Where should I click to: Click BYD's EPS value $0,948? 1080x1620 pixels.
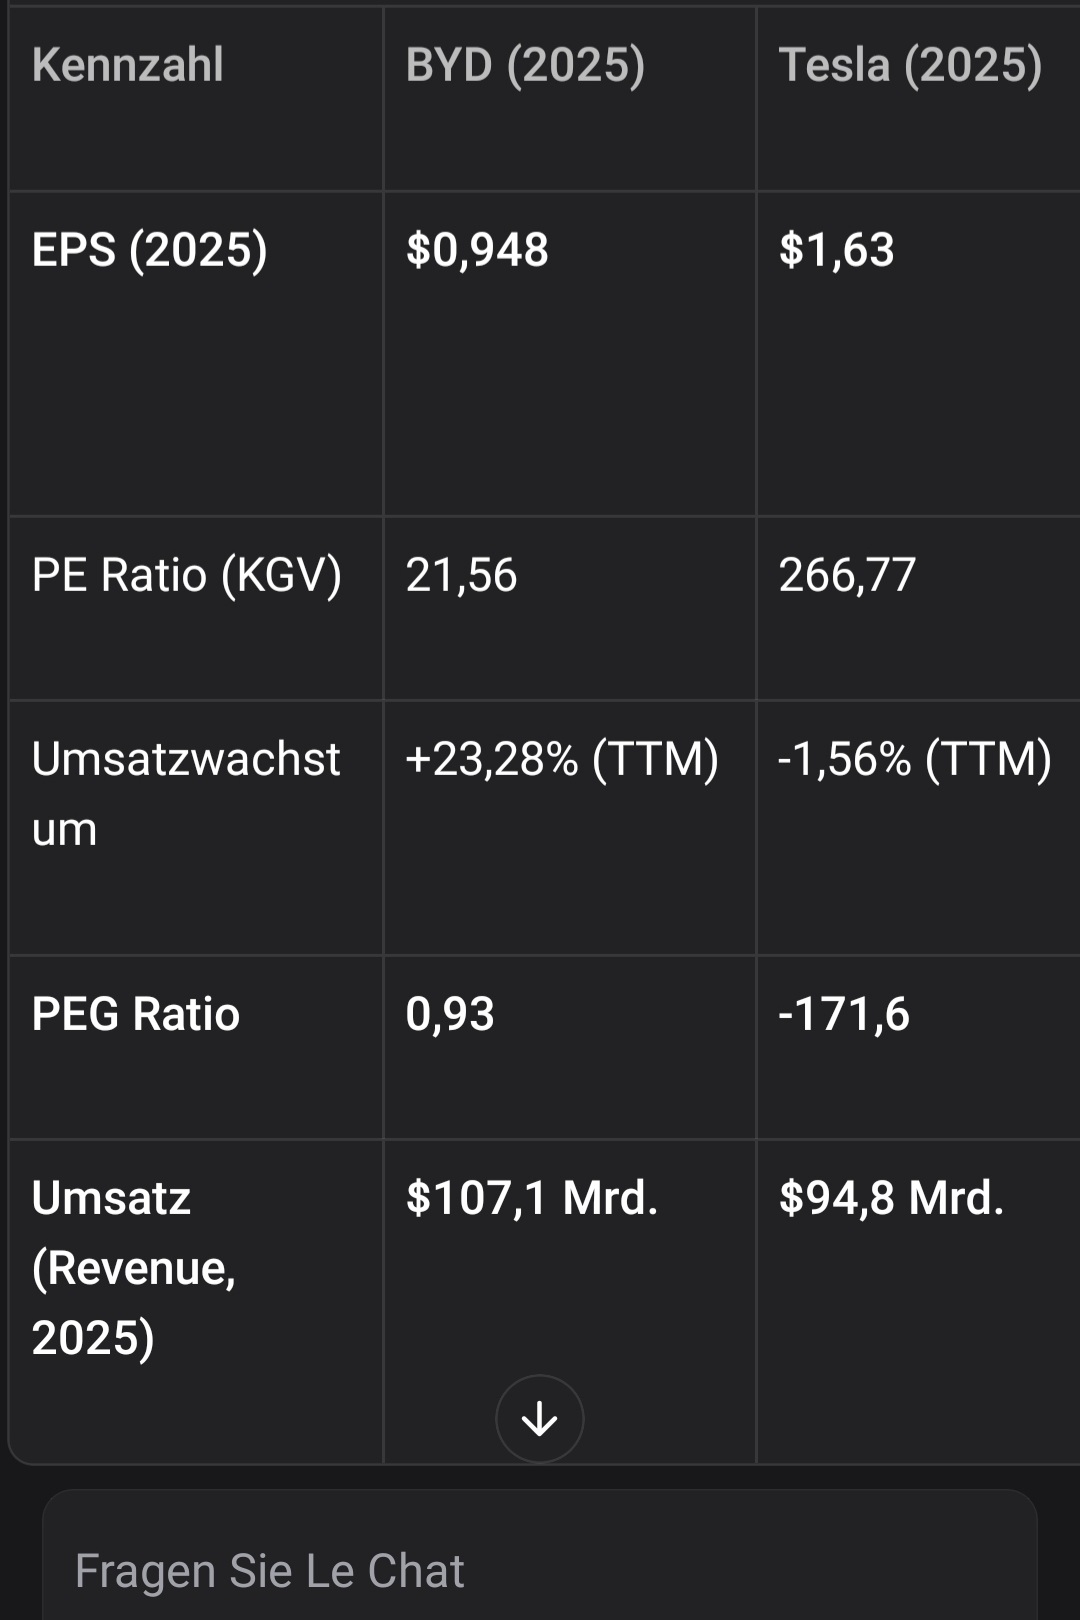pos(477,250)
